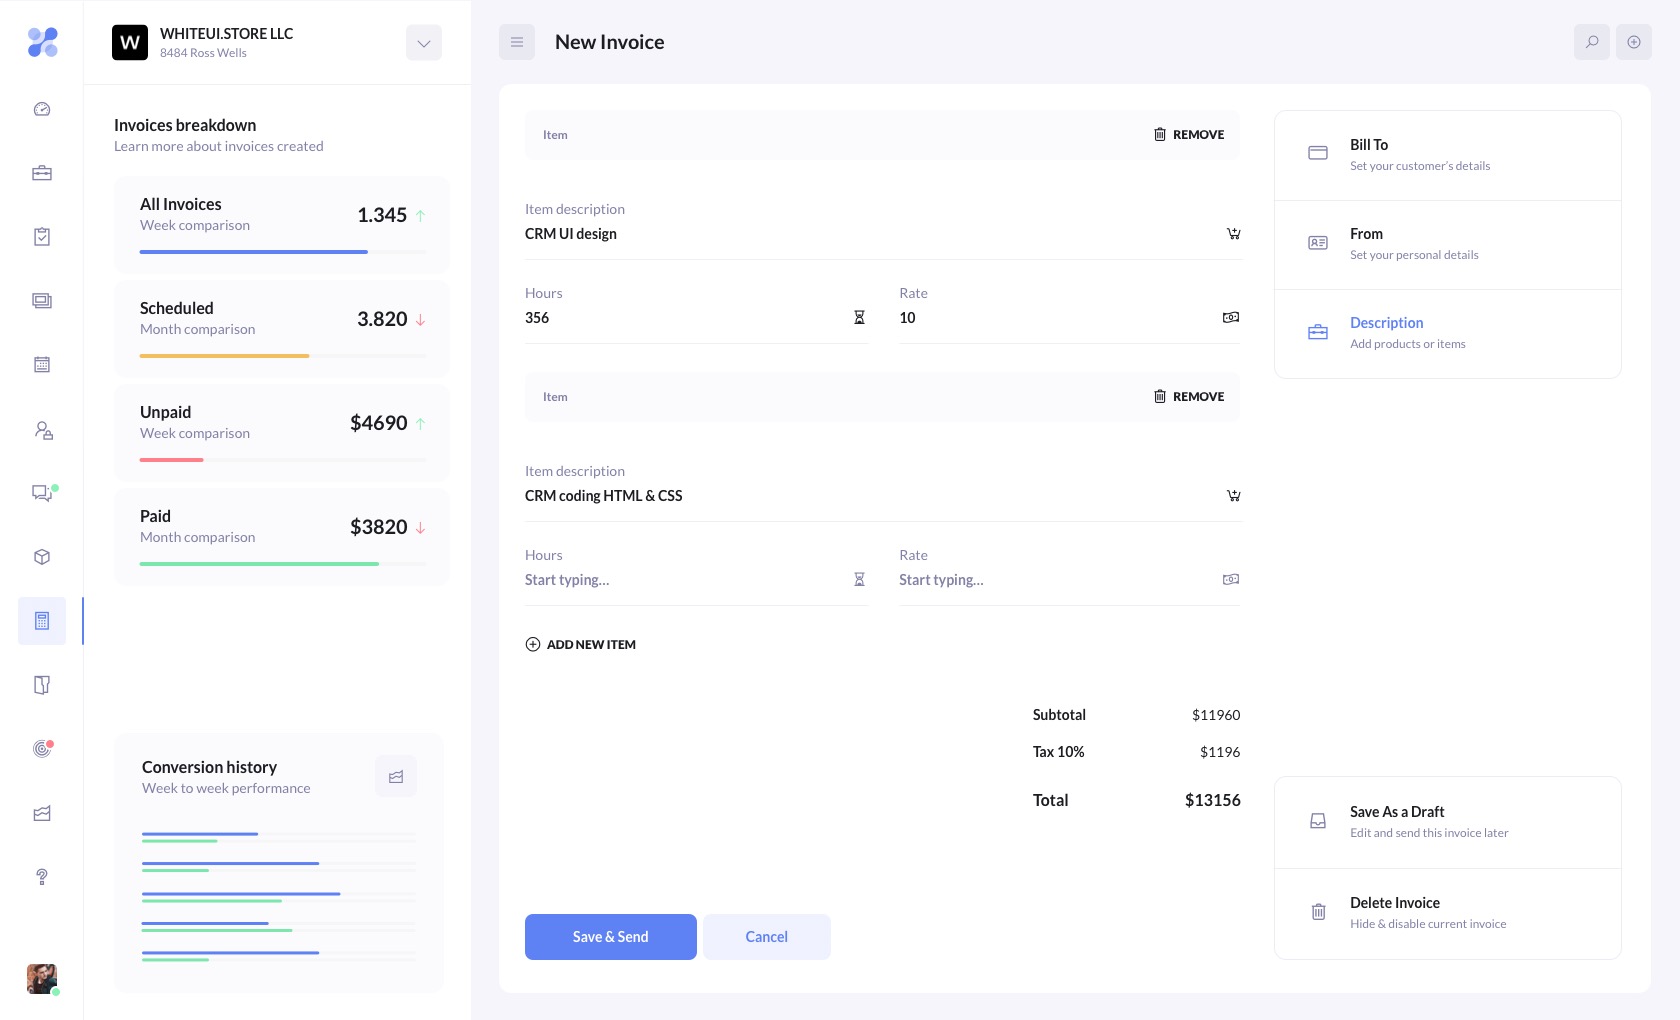The image size is (1680, 1020).
Task: Open the Paid invoices card
Action: (282, 537)
